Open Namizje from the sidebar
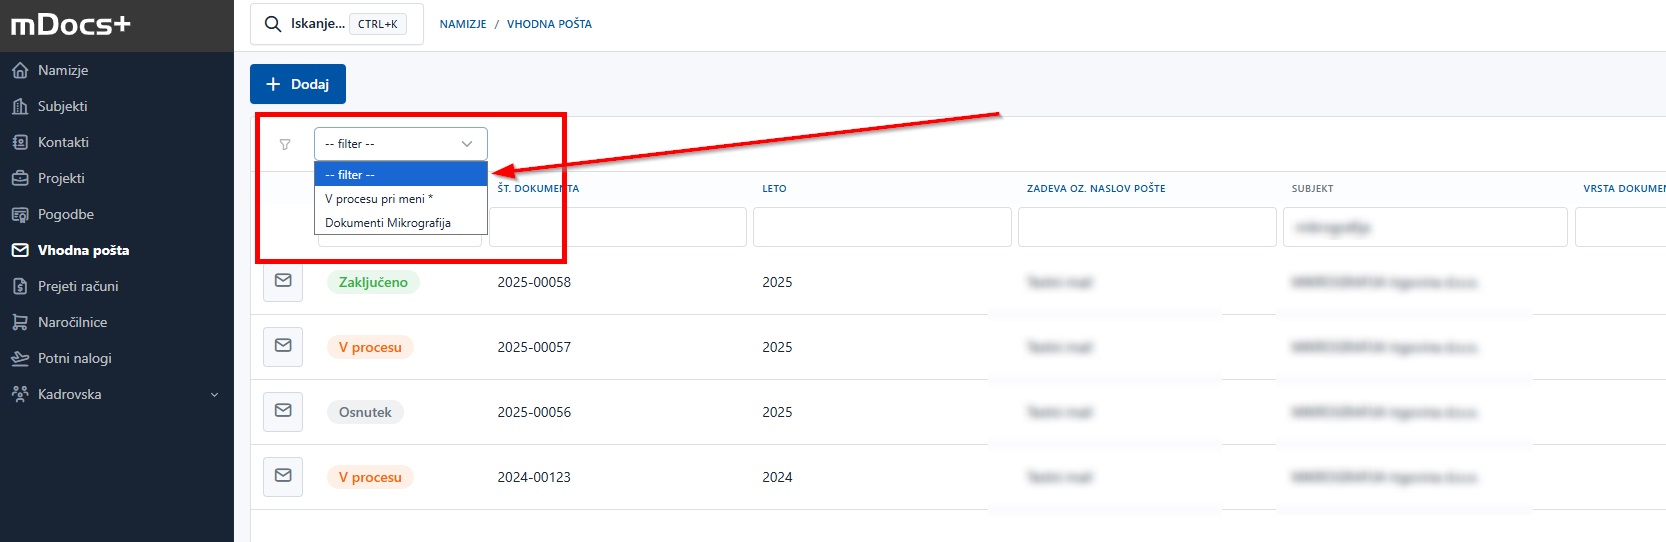The width and height of the screenshot is (1666, 542). tap(63, 70)
